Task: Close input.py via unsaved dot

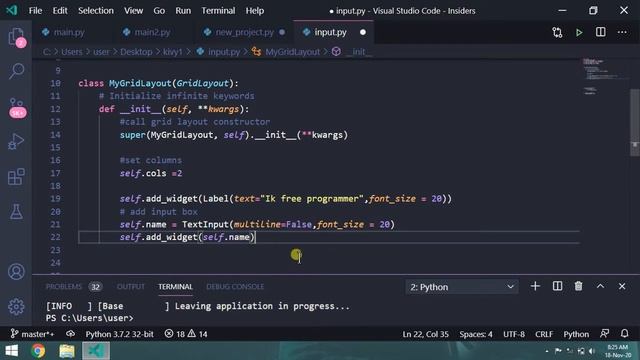Action: pos(362,32)
